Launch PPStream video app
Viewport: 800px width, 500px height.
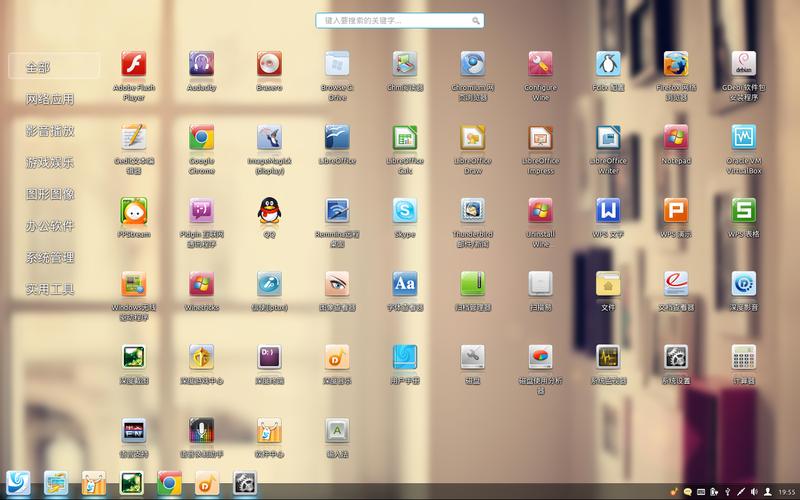click(x=134, y=211)
